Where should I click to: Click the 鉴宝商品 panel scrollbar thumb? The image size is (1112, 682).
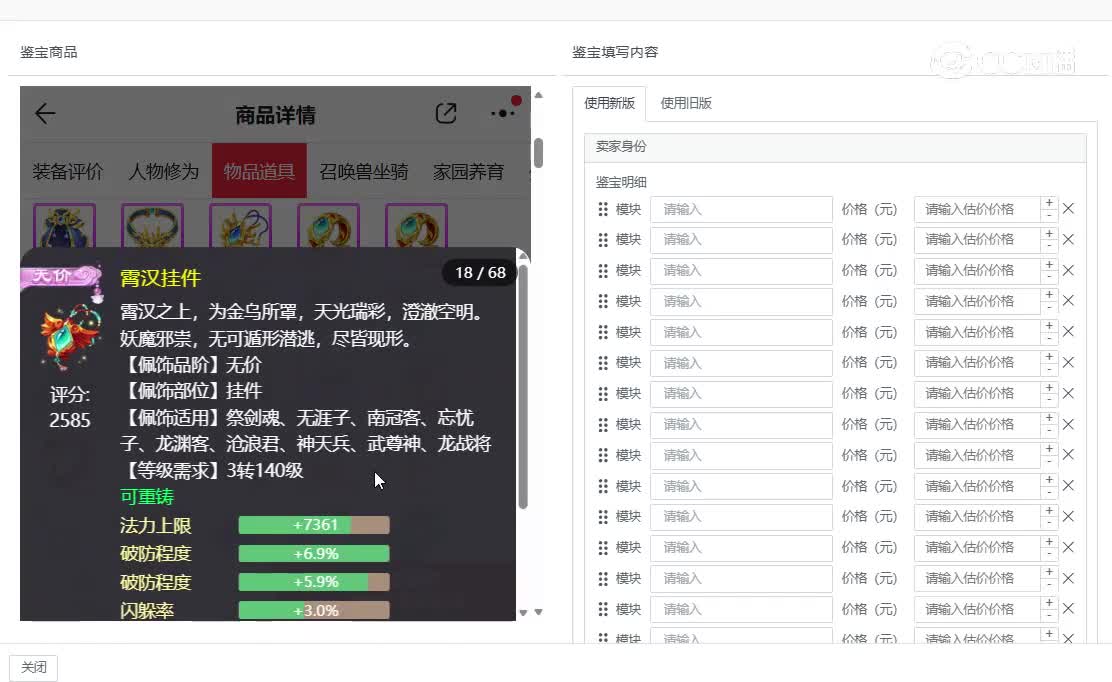pyautogui.click(x=538, y=152)
